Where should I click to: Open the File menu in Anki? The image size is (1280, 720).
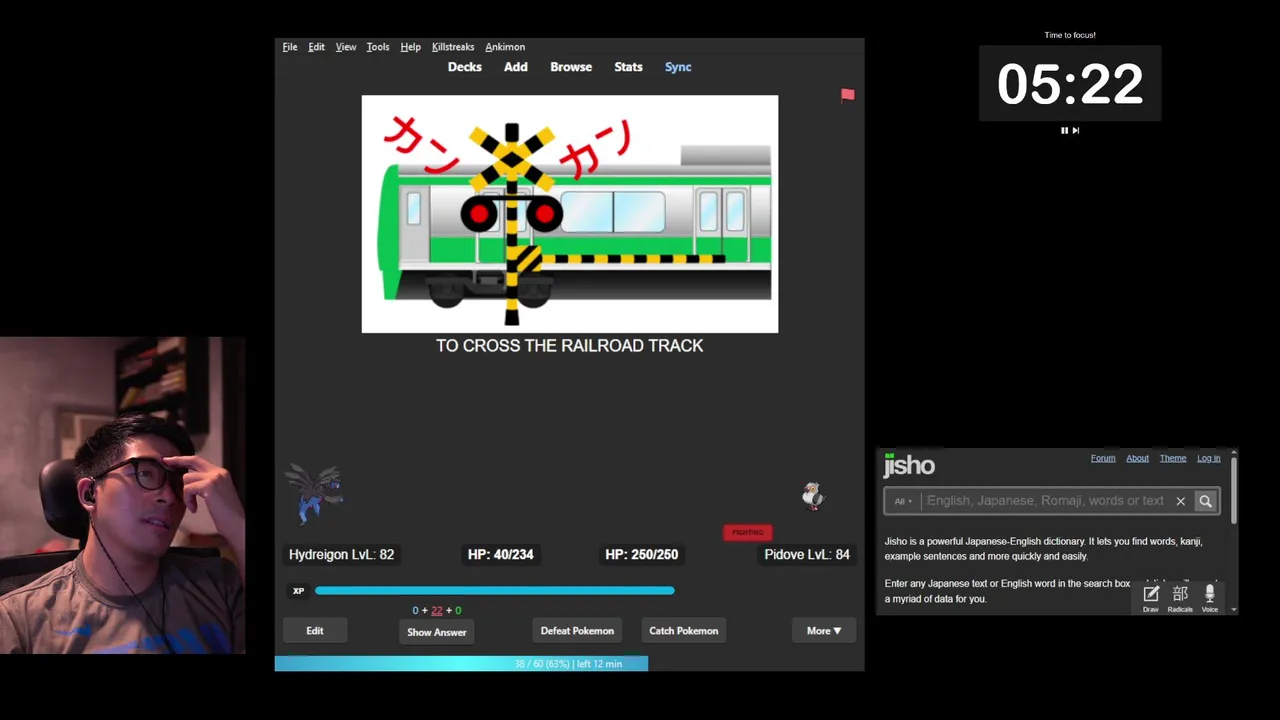coord(290,47)
